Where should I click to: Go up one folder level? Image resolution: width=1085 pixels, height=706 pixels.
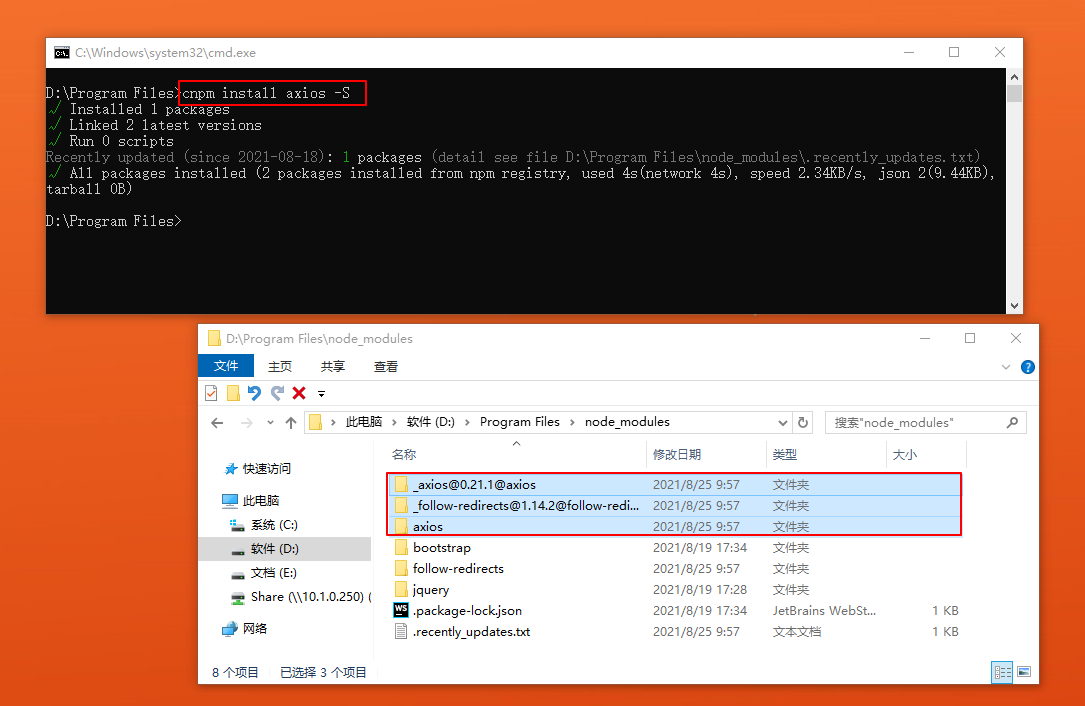[x=291, y=423]
